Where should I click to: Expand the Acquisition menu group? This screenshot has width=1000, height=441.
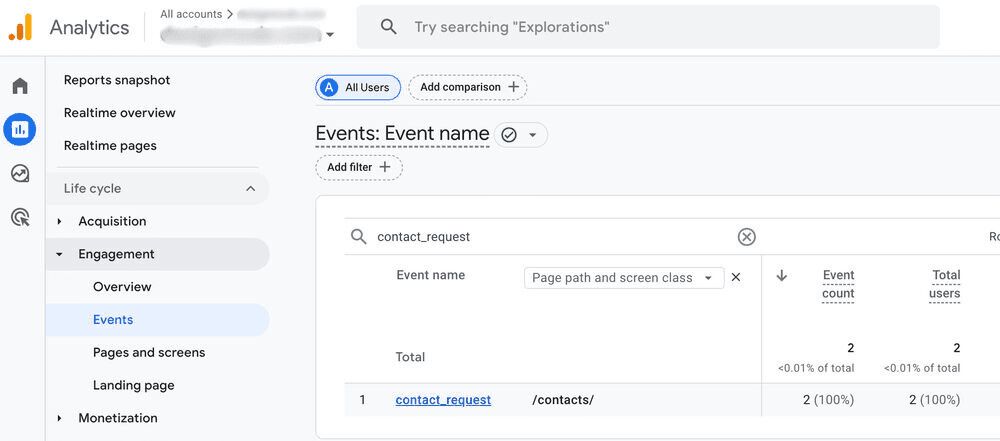[x=60, y=221]
